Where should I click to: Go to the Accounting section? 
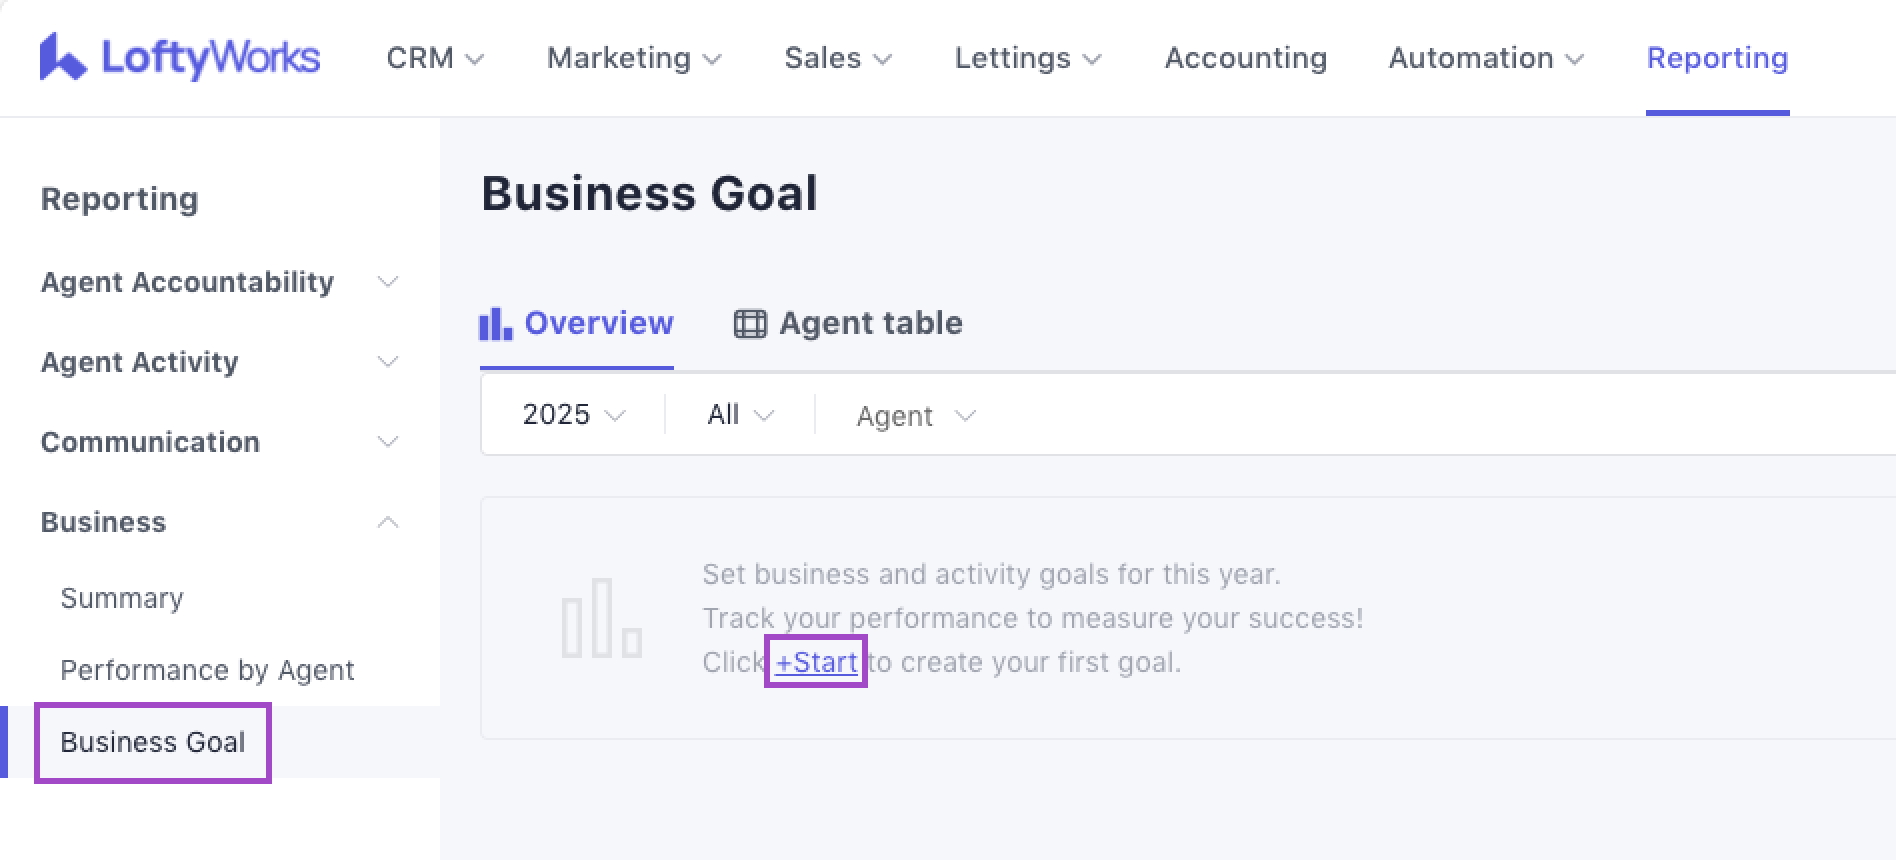(1245, 58)
